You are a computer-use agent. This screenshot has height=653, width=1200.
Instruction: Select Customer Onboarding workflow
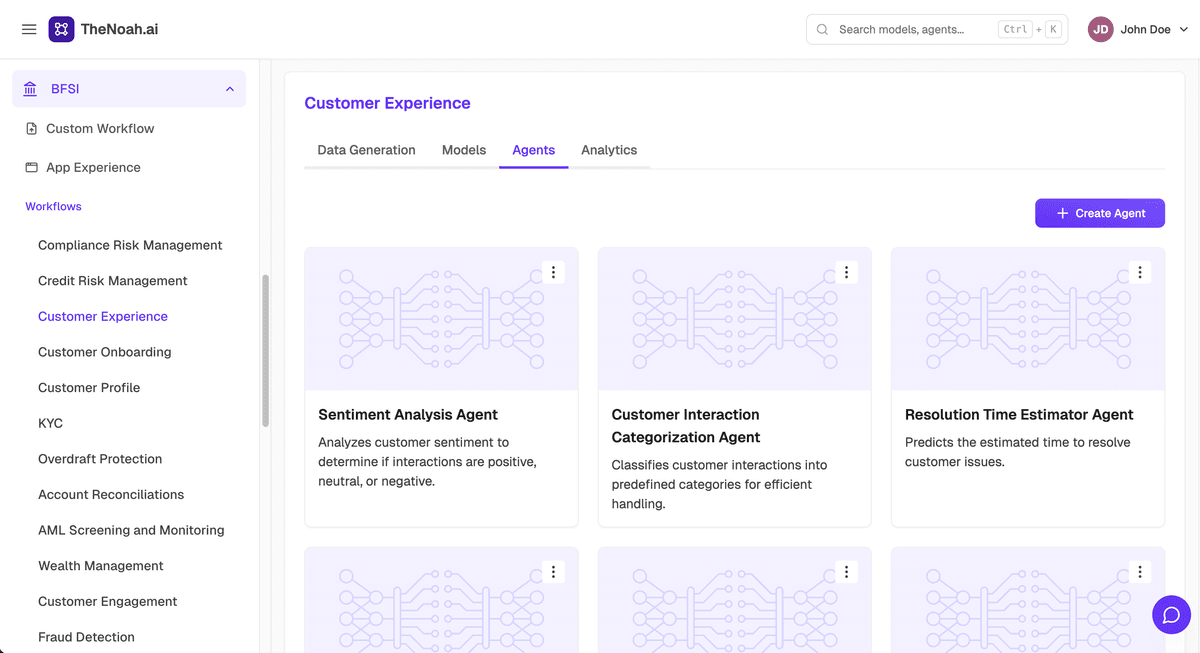click(x=105, y=352)
